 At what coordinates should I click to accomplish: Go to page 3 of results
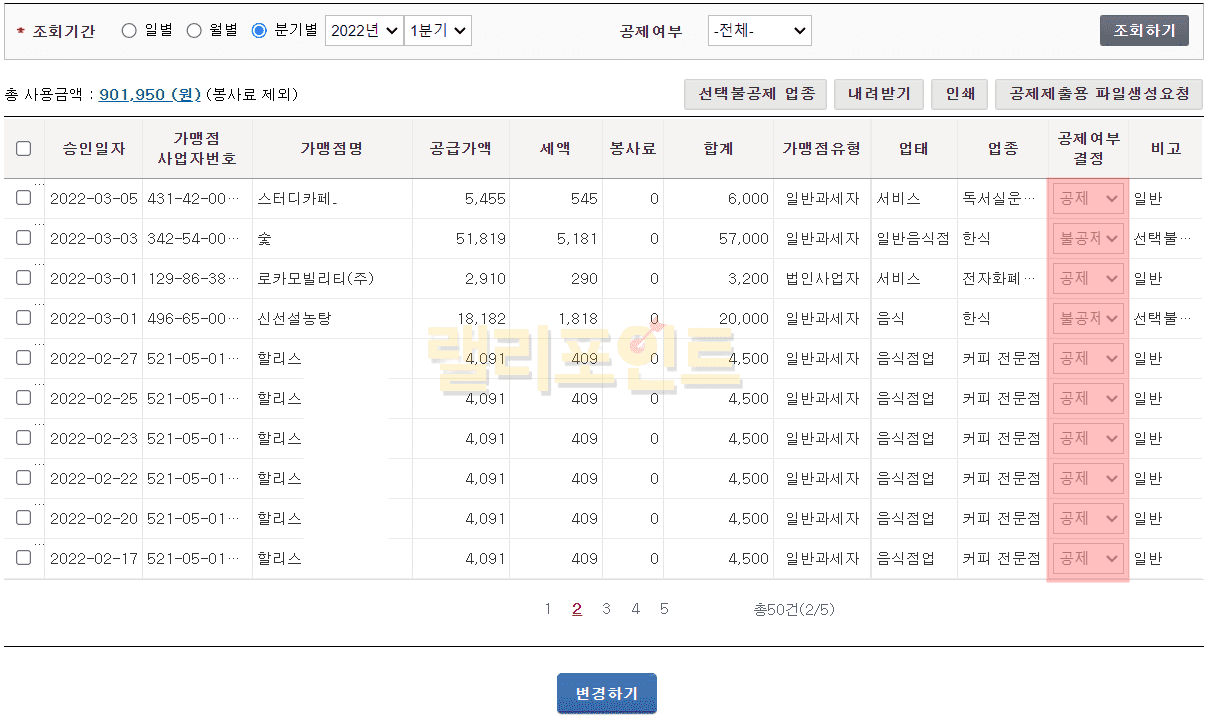(606, 609)
